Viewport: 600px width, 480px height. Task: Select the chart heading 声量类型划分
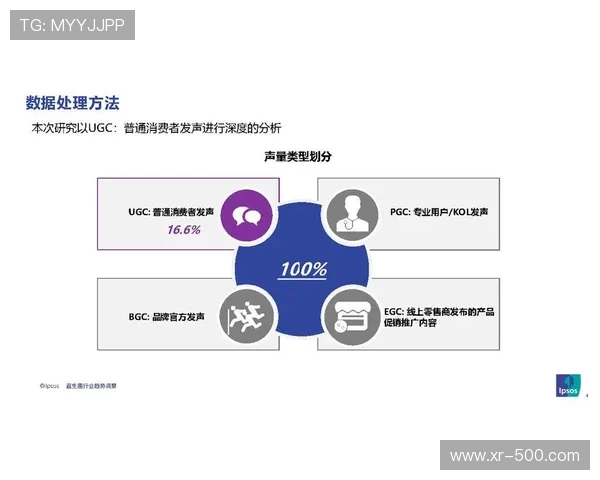[298, 156]
